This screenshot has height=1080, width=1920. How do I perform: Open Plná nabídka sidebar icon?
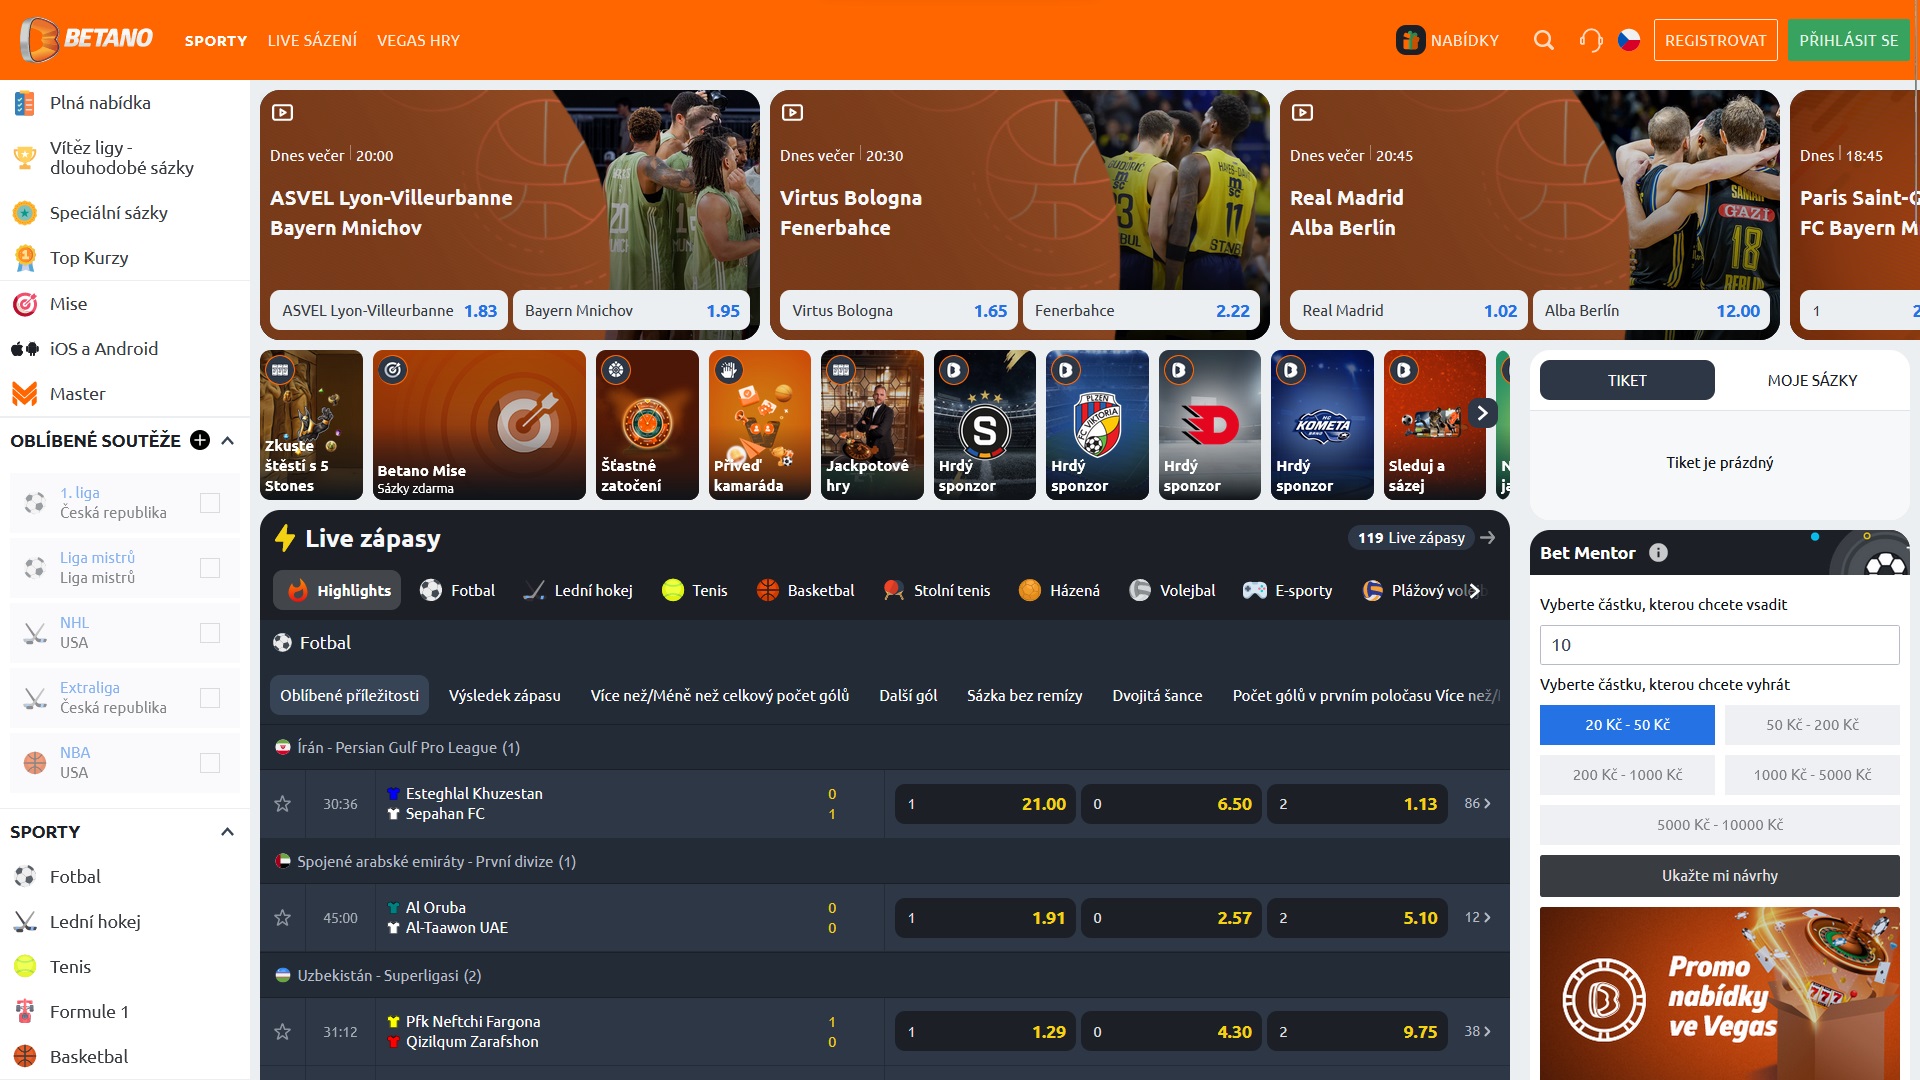25,103
